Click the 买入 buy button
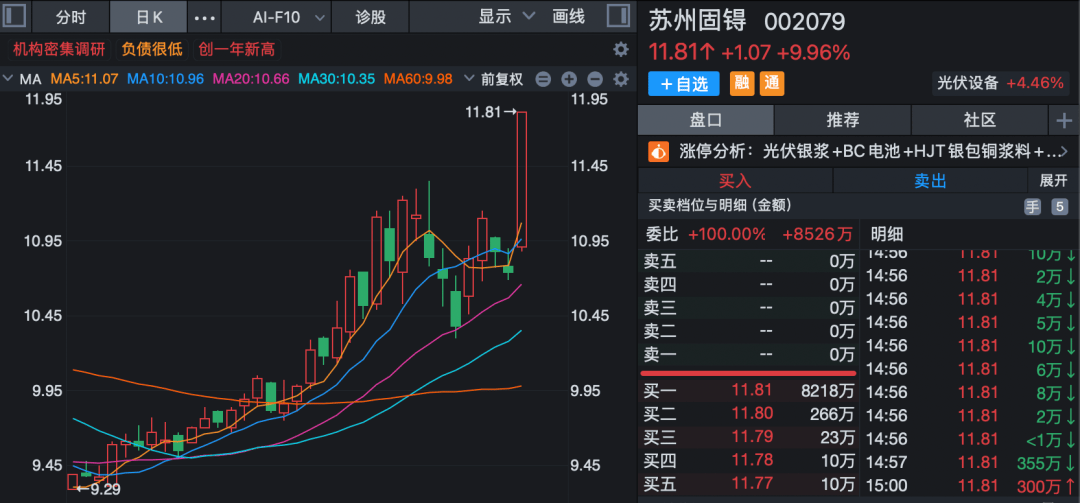 coord(735,181)
